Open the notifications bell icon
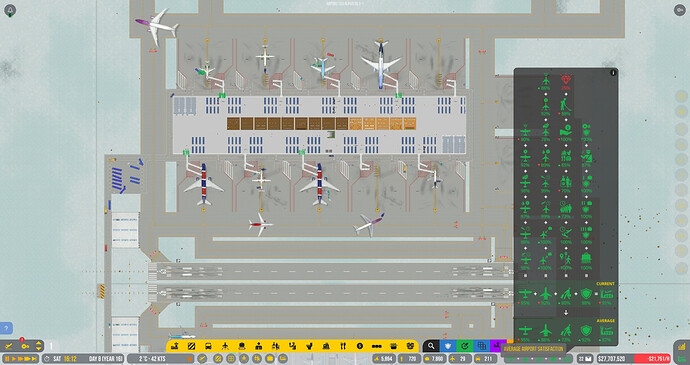Viewport: 690px width, 365px height. (x=10, y=10)
